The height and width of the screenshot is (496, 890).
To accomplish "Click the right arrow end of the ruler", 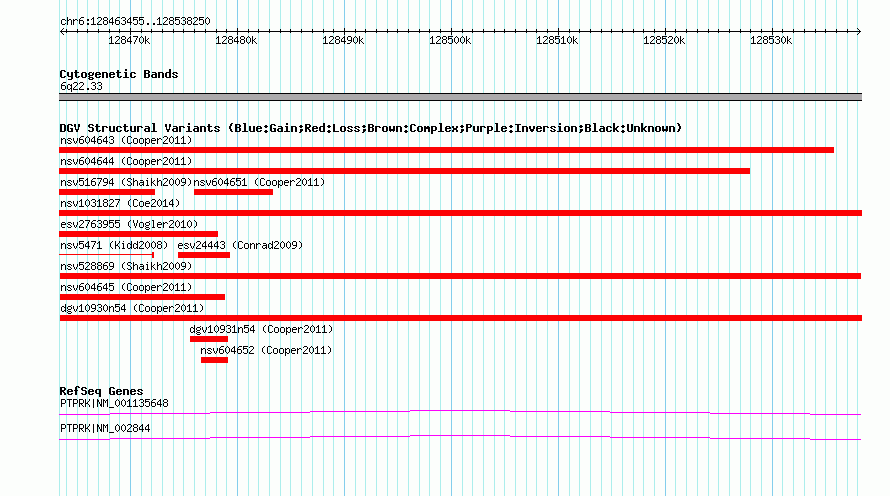I will (859, 32).
